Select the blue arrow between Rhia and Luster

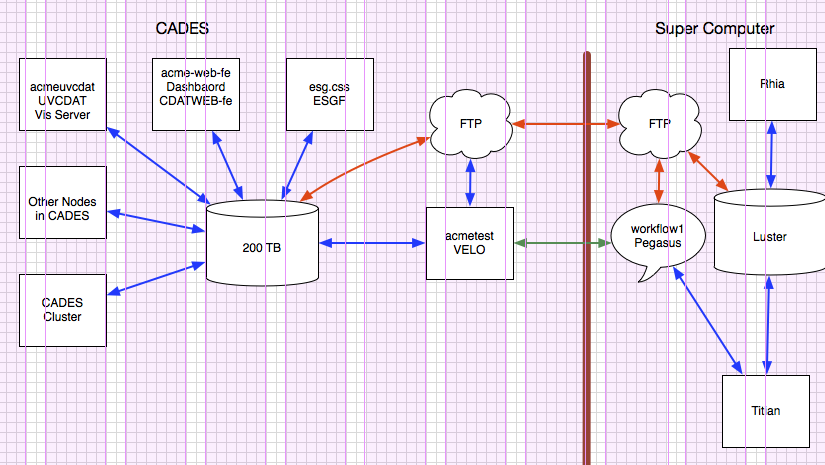(771, 155)
